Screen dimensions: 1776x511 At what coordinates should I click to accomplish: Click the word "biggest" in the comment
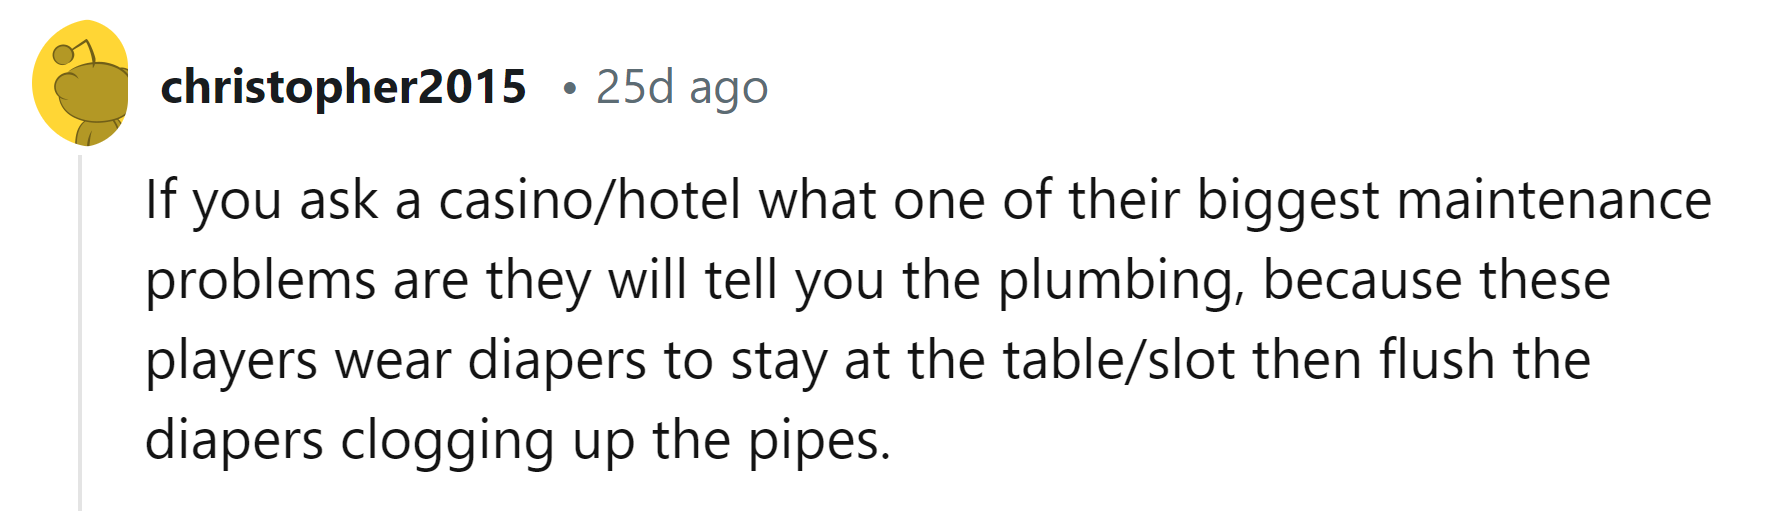point(1287,200)
